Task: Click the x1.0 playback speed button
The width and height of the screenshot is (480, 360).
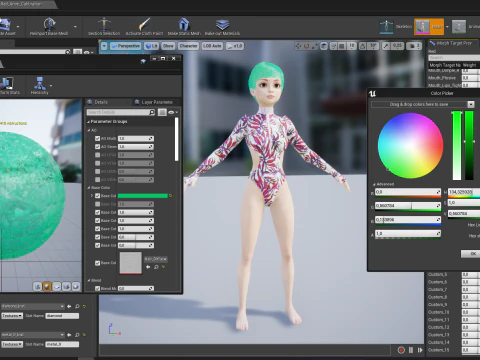Action: 235,46
